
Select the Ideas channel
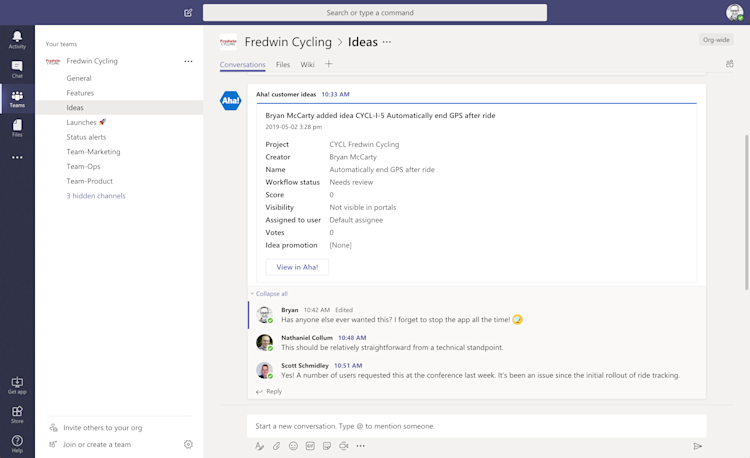pos(119,108)
